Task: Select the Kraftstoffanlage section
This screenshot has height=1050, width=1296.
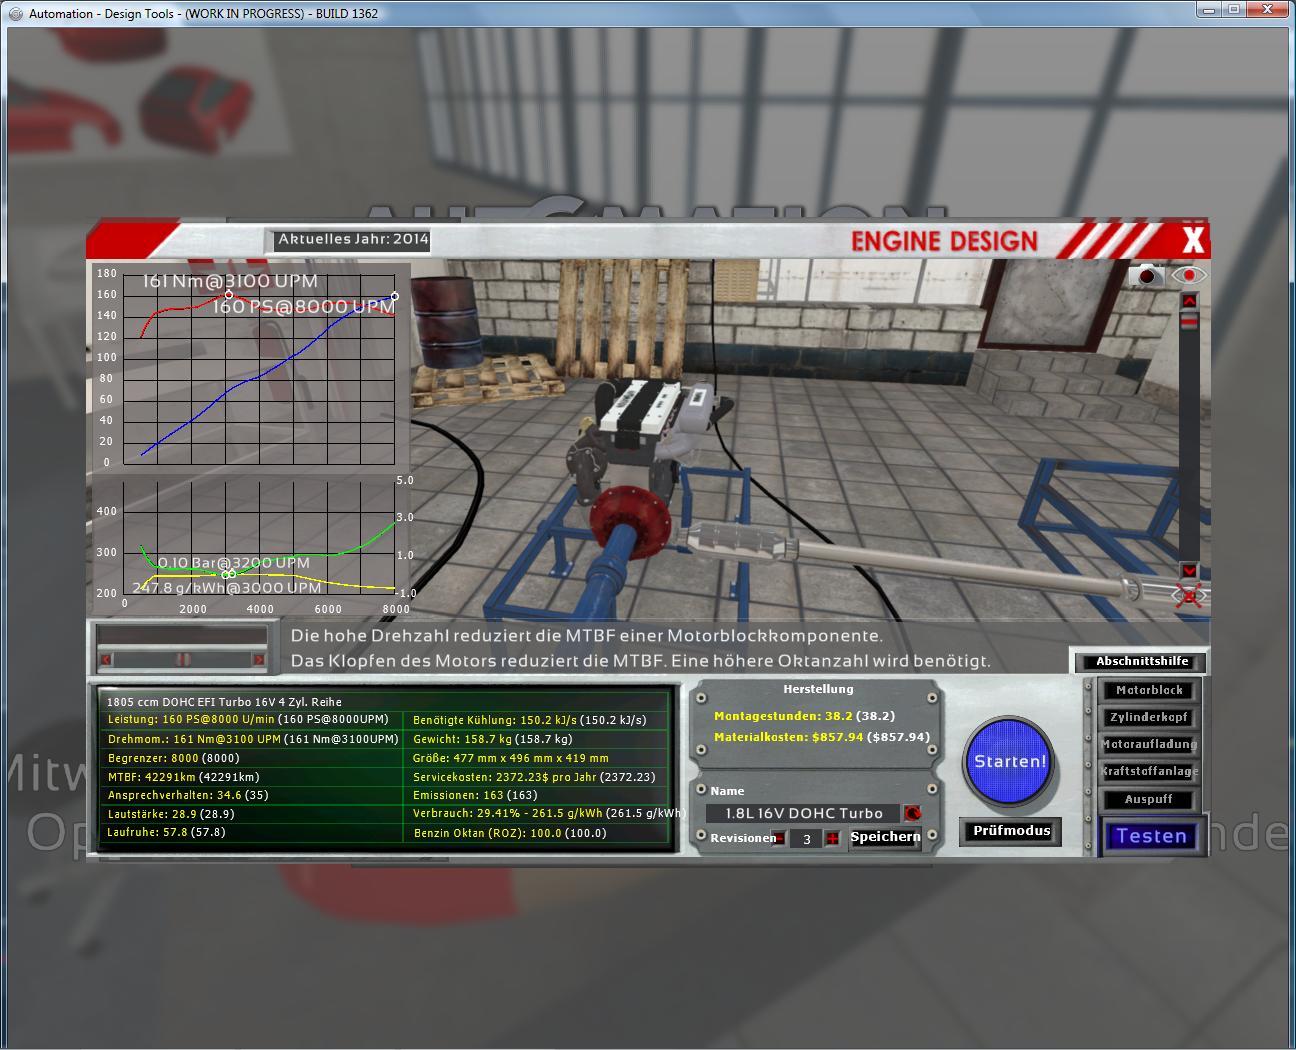Action: coord(1149,771)
